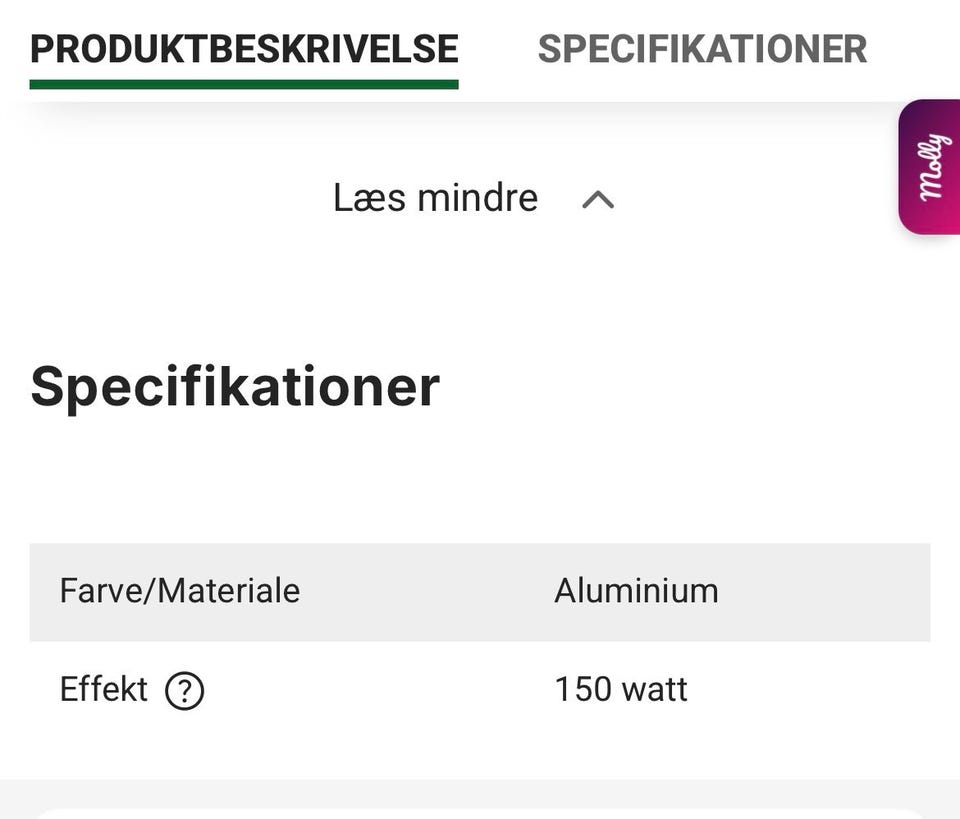Click the Effekt label text
The height and width of the screenshot is (819, 960).
point(104,690)
